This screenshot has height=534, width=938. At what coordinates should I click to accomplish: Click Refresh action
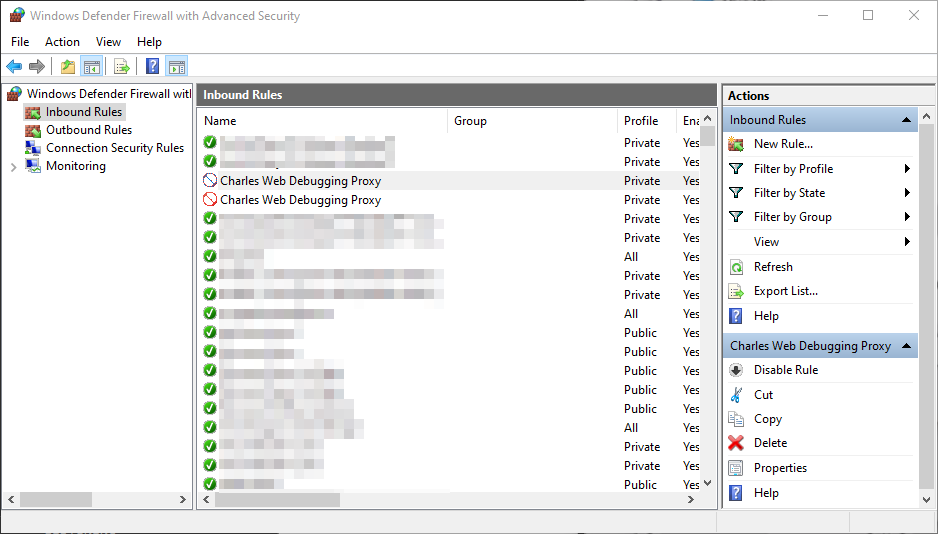click(x=773, y=267)
